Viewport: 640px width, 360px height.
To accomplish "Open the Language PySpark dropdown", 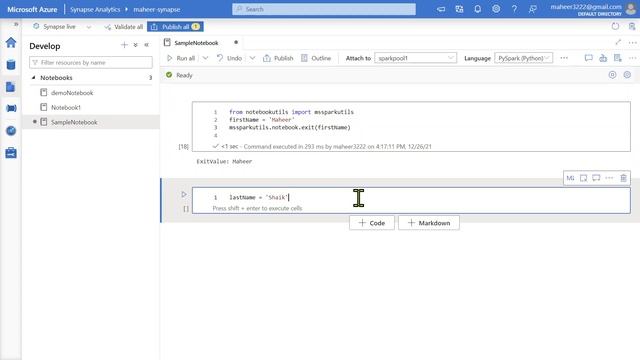I will [x=524, y=58].
